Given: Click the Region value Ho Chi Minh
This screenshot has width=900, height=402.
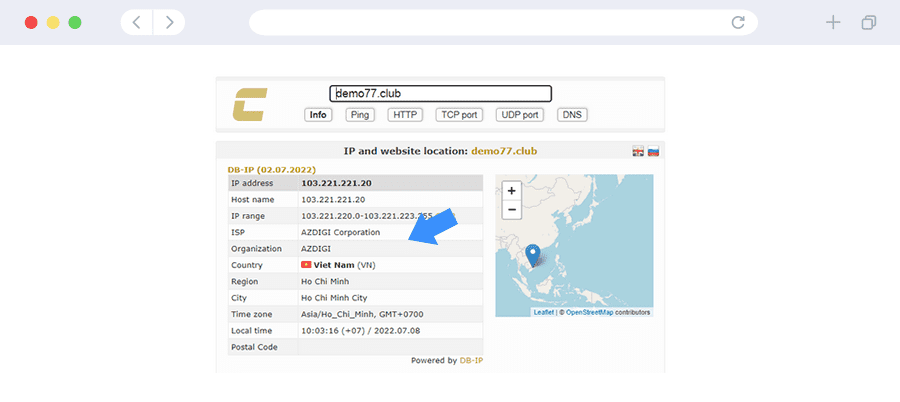Looking at the screenshot, I should 325,281.
